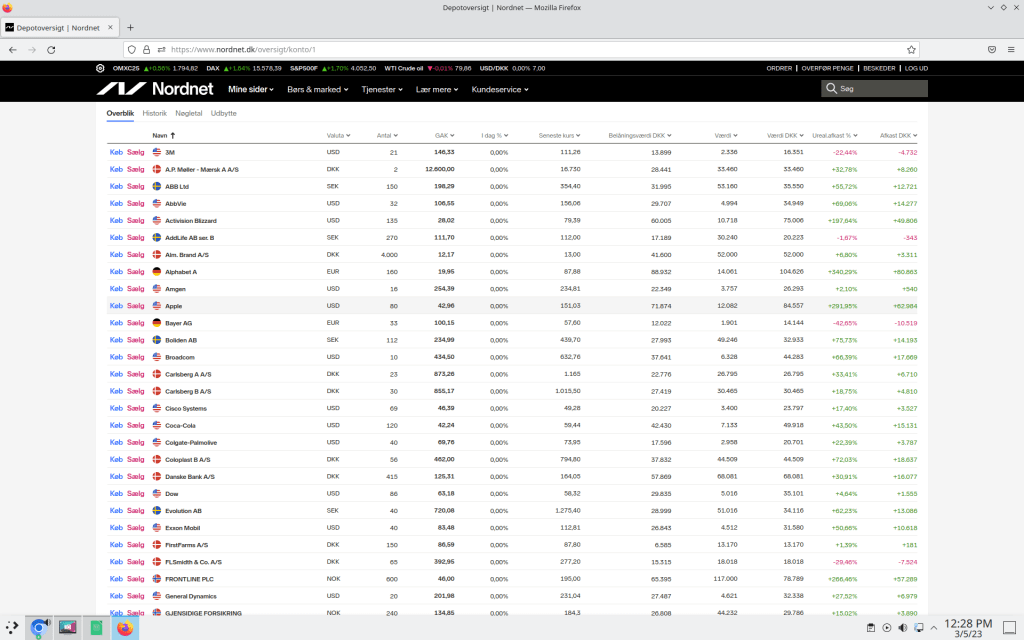Click into the Søg search field
Screen dimensions: 1024x640
(x=880, y=89)
